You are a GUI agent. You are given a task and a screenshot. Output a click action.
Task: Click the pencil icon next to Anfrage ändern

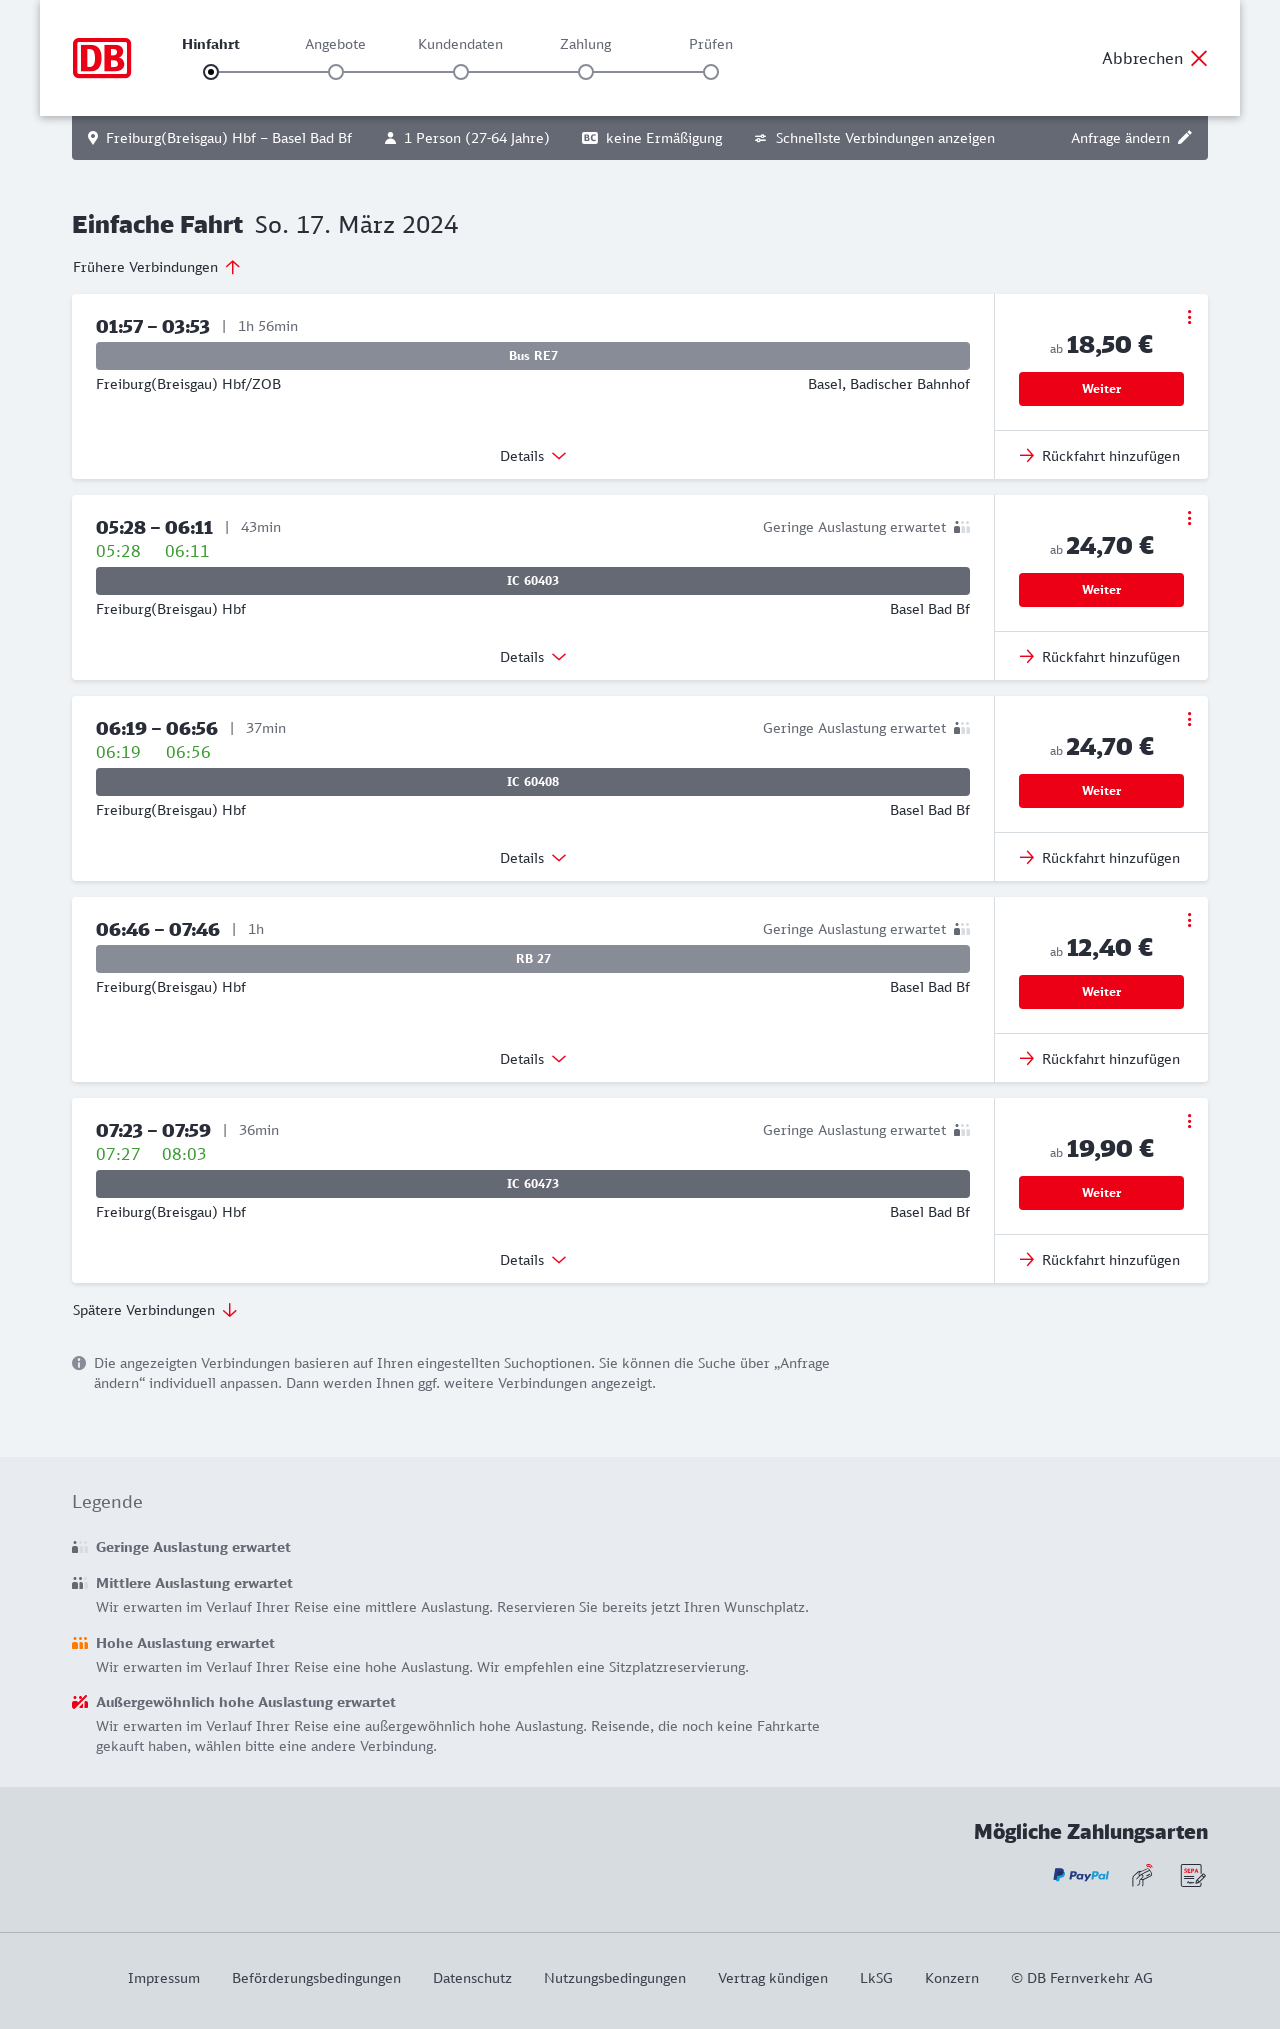point(1185,138)
